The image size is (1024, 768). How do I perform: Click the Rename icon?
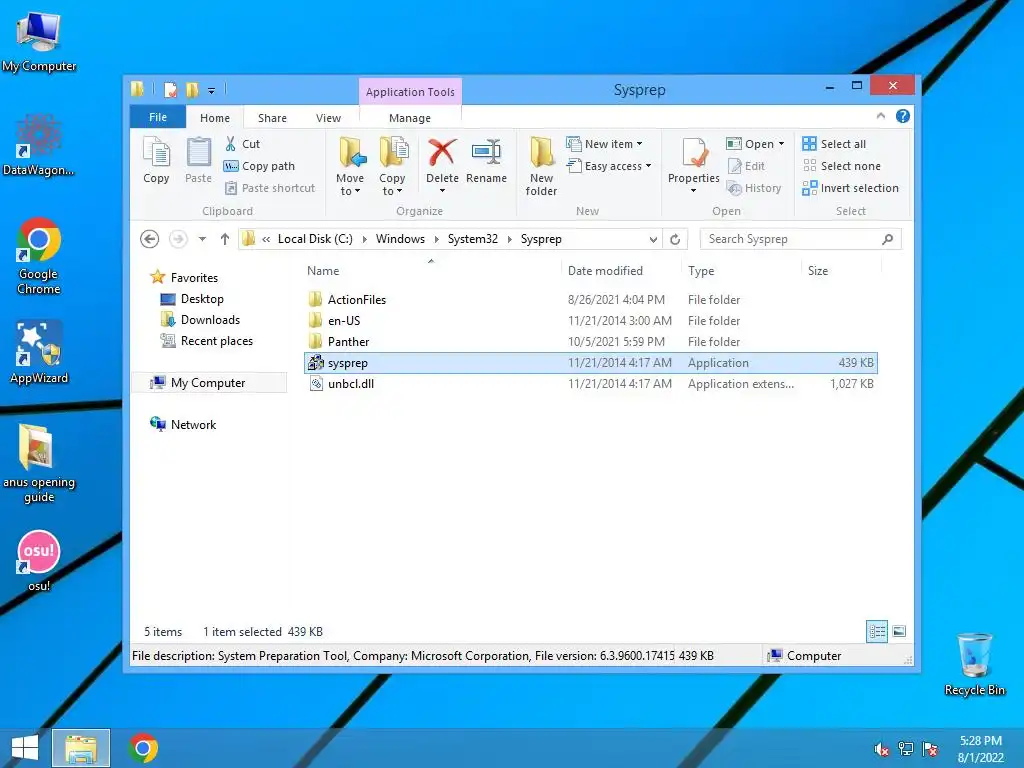click(x=487, y=161)
